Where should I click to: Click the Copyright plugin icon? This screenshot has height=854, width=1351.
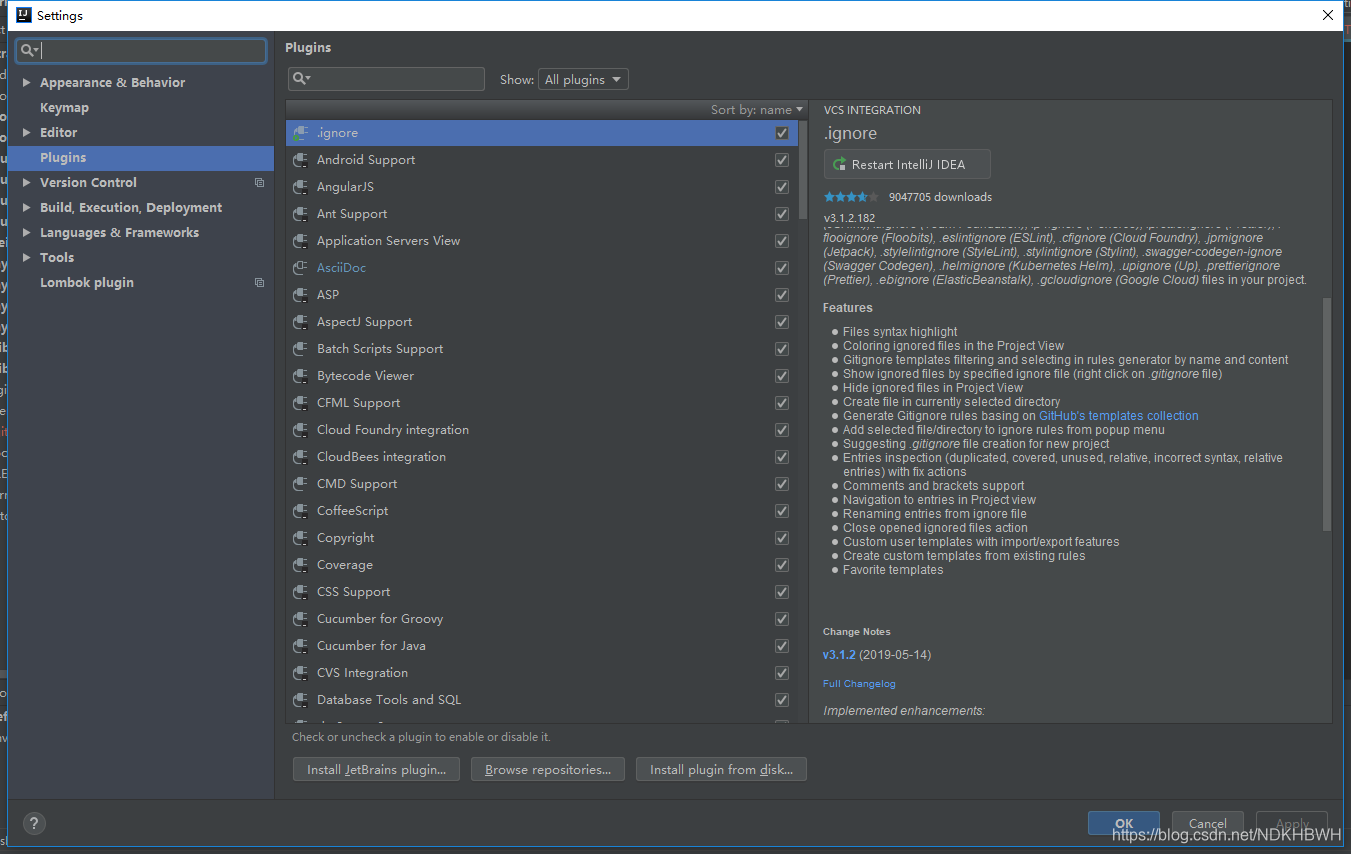299,538
